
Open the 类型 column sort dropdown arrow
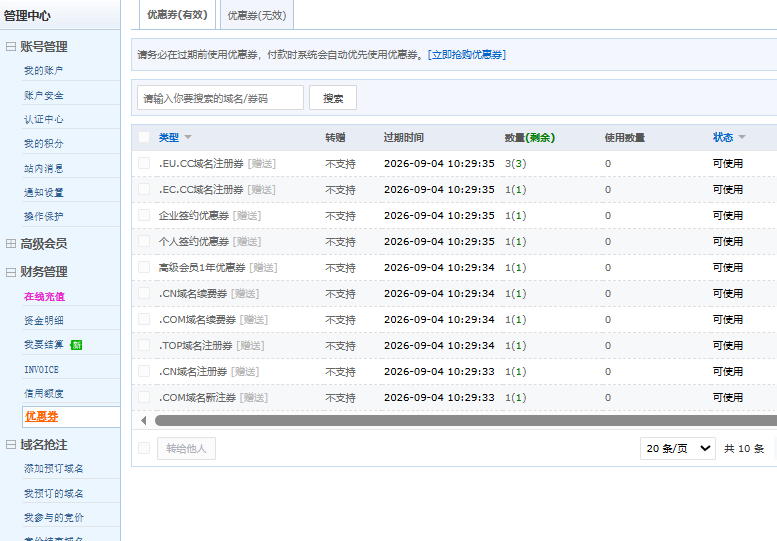point(188,137)
